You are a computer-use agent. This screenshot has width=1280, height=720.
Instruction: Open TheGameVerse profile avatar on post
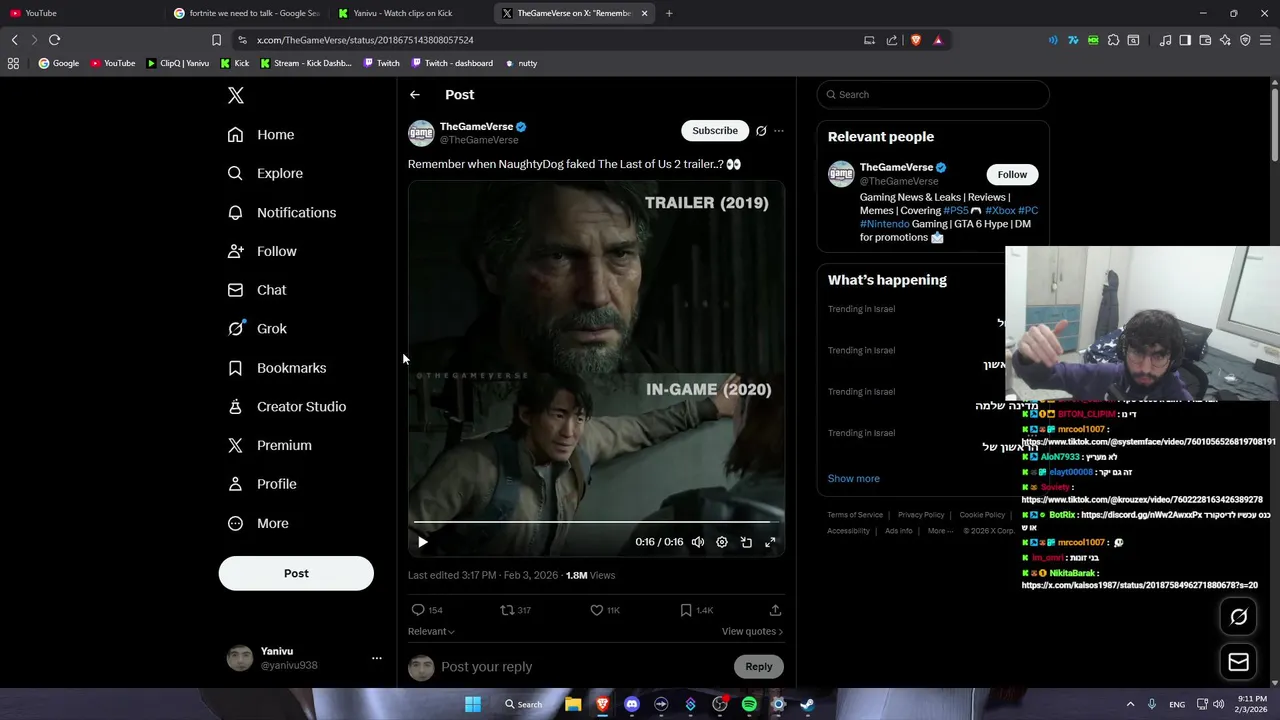pyautogui.click(x=421, y=133)
